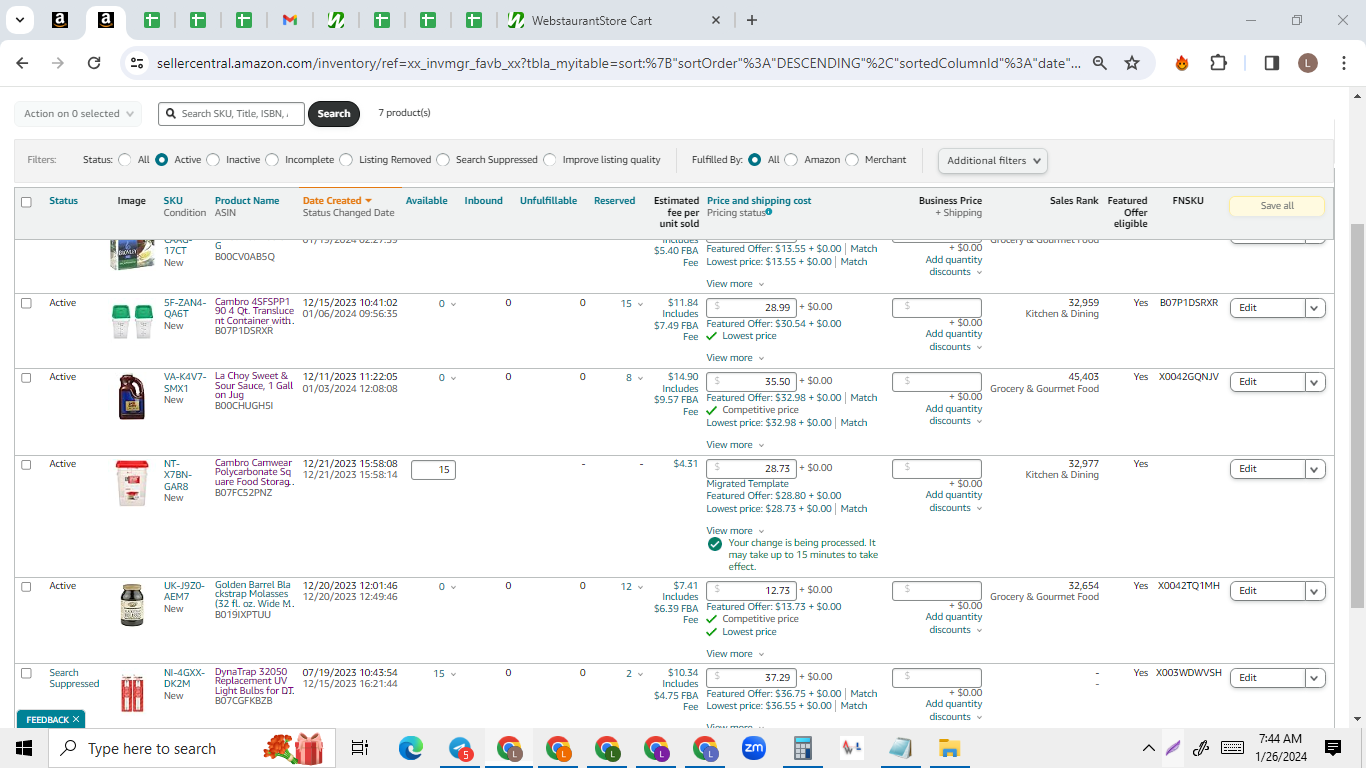Select the Incomplete status filter
The width and height of the screenshot is (1366, 768).
(272, 160)
